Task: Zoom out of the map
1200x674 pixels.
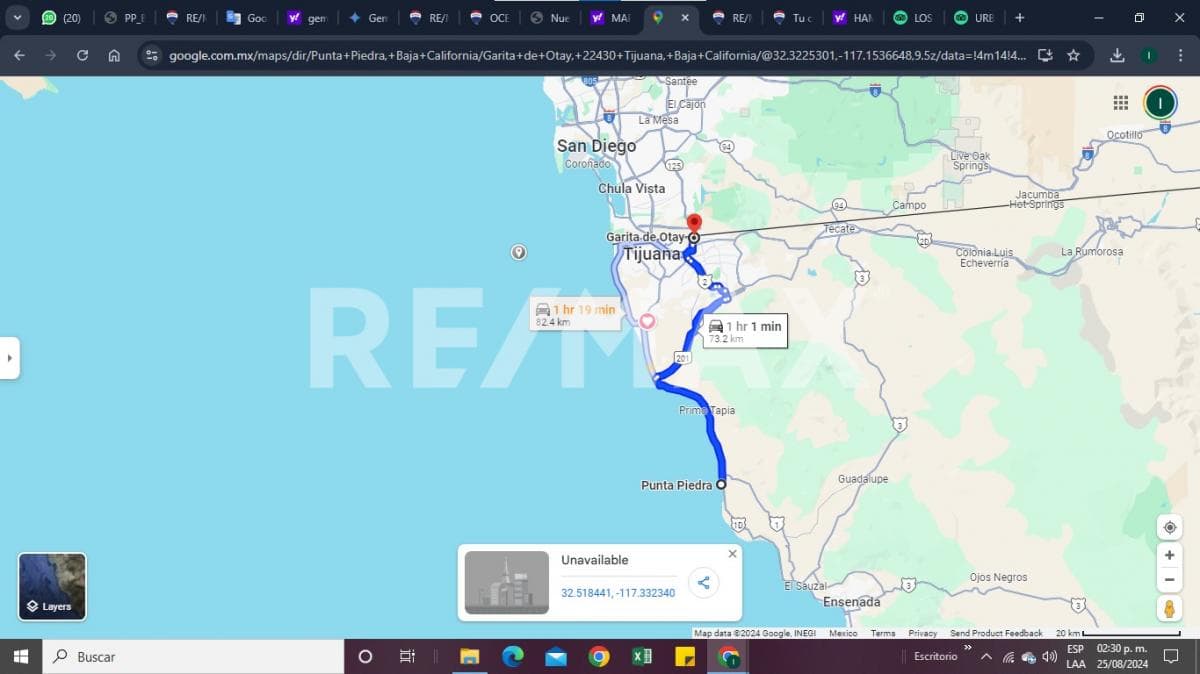Action: click(x=1169, y=580)
